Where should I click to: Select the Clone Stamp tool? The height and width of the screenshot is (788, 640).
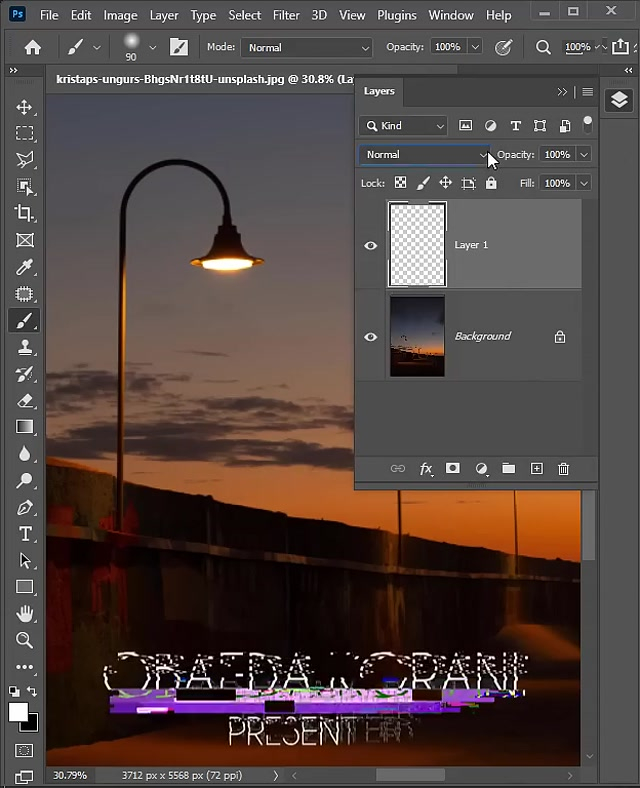25,347
